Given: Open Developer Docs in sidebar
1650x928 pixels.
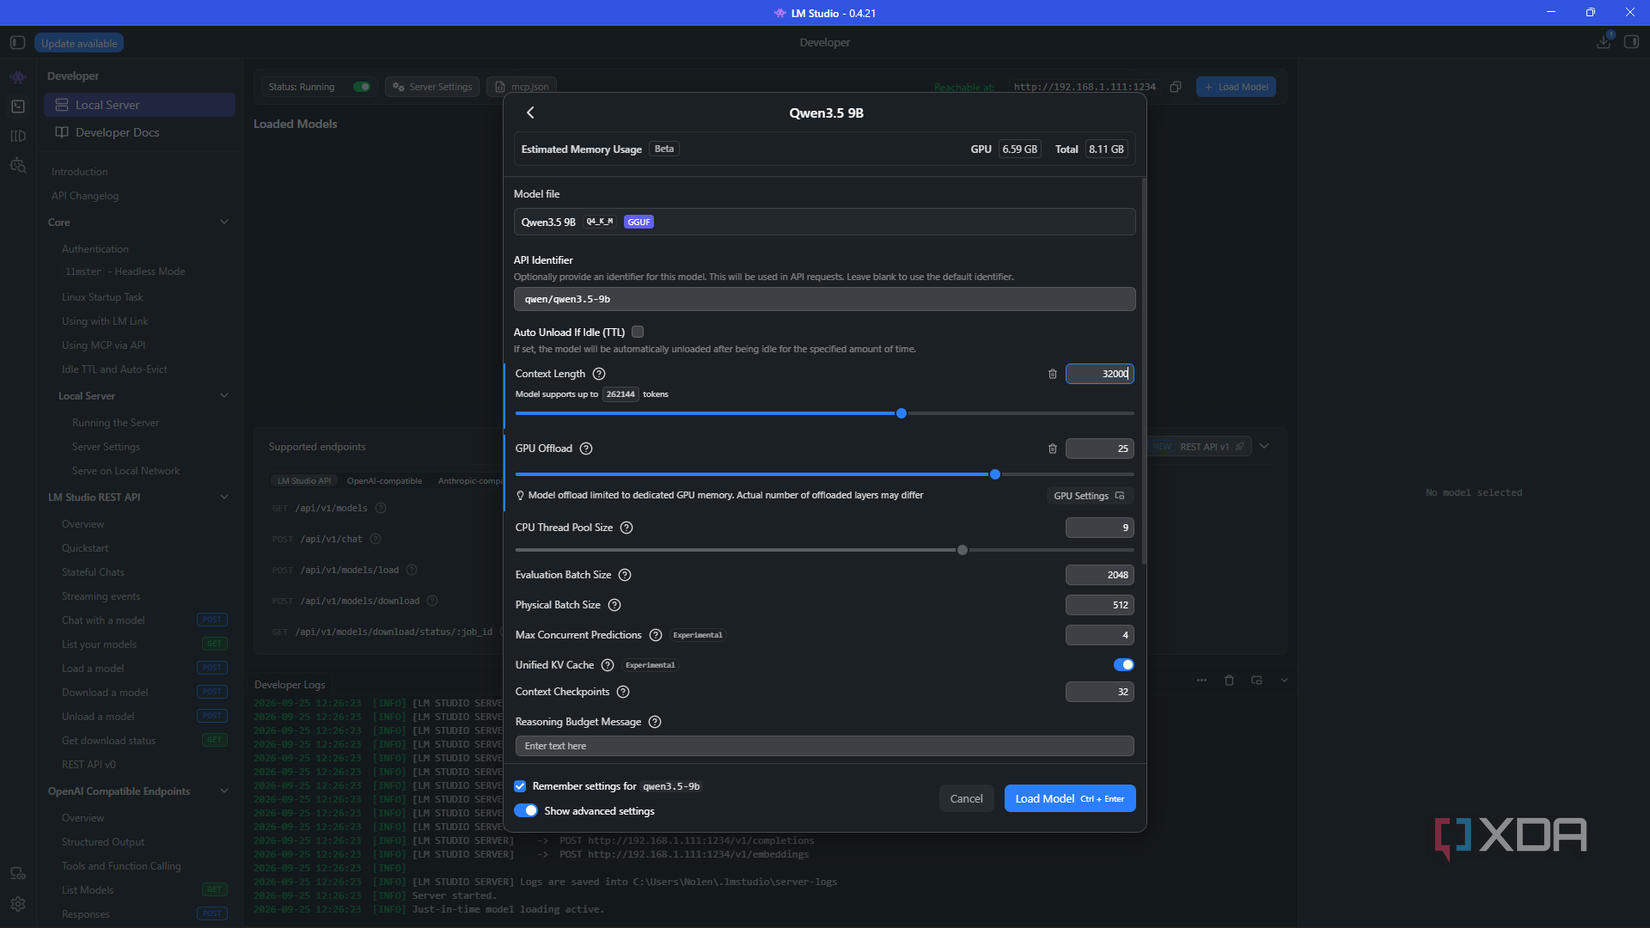Looking at the screenshot, I should point(140,132).
